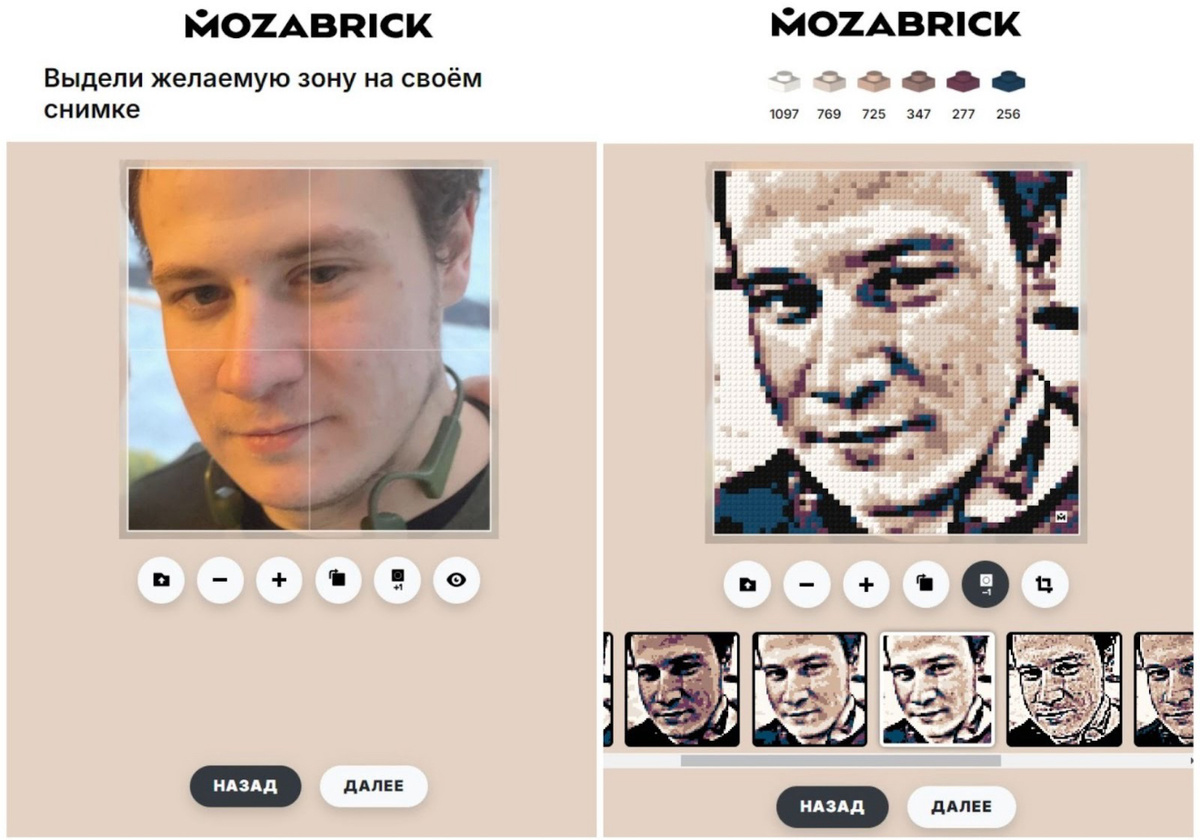Screen dimensions: 1200x840
Task: Click the copy icon beneath the original photo
Action: coord(338,580)
